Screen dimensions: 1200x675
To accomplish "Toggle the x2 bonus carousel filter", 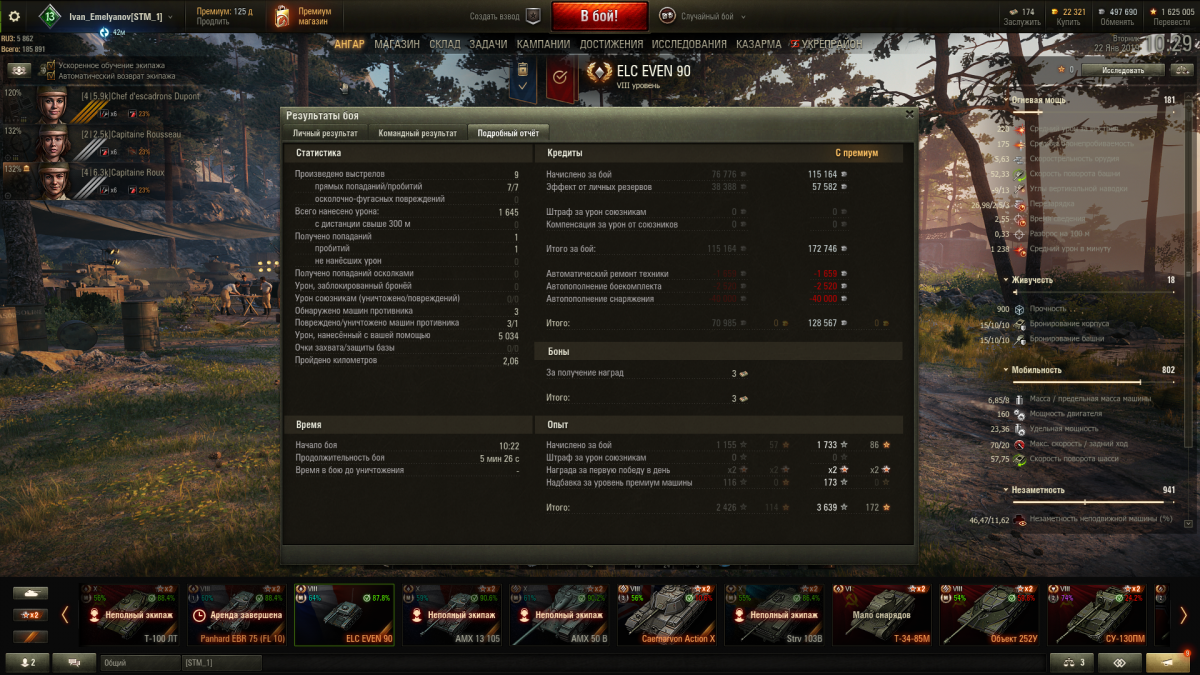I will tap(30, 614).
